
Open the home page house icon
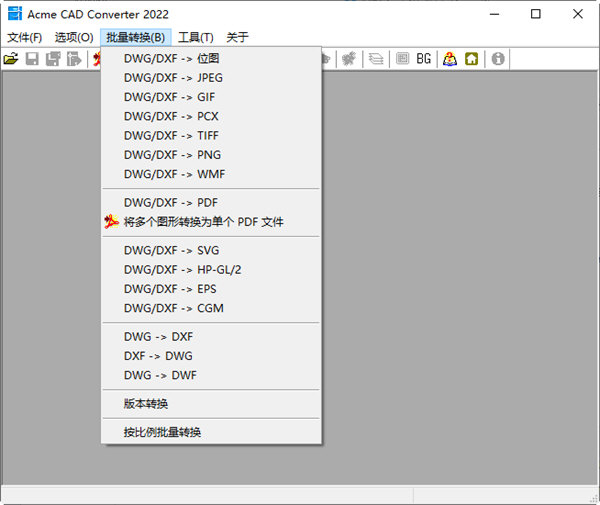click(471, 59)
